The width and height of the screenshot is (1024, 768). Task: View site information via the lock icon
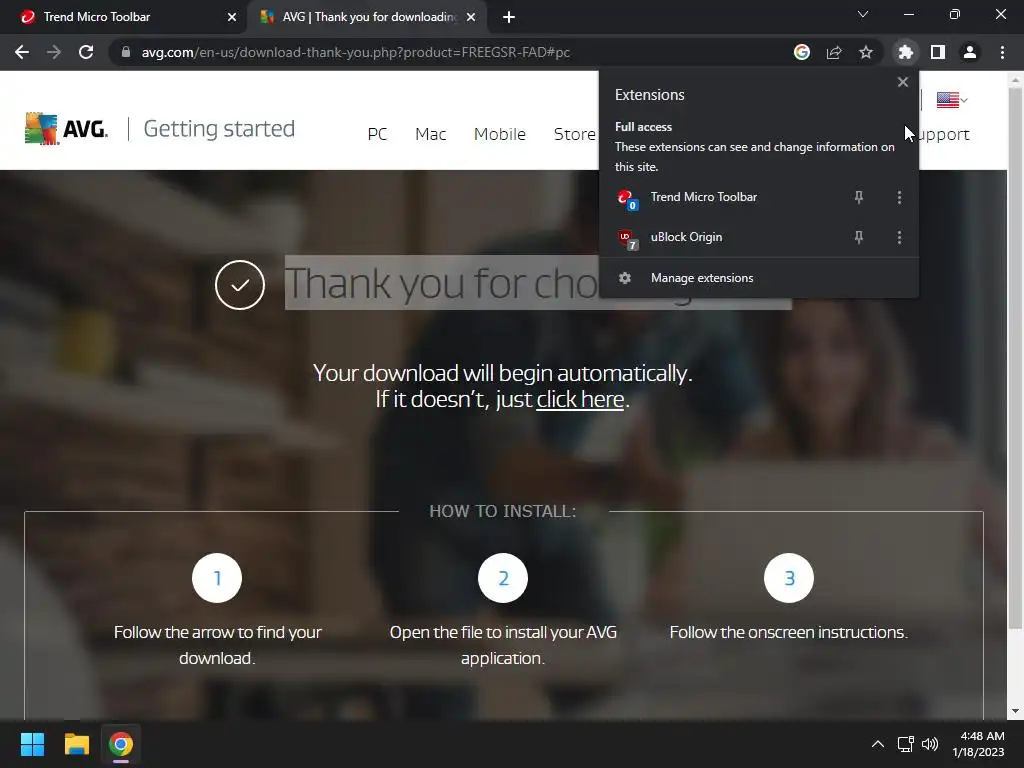pos(126,52)
